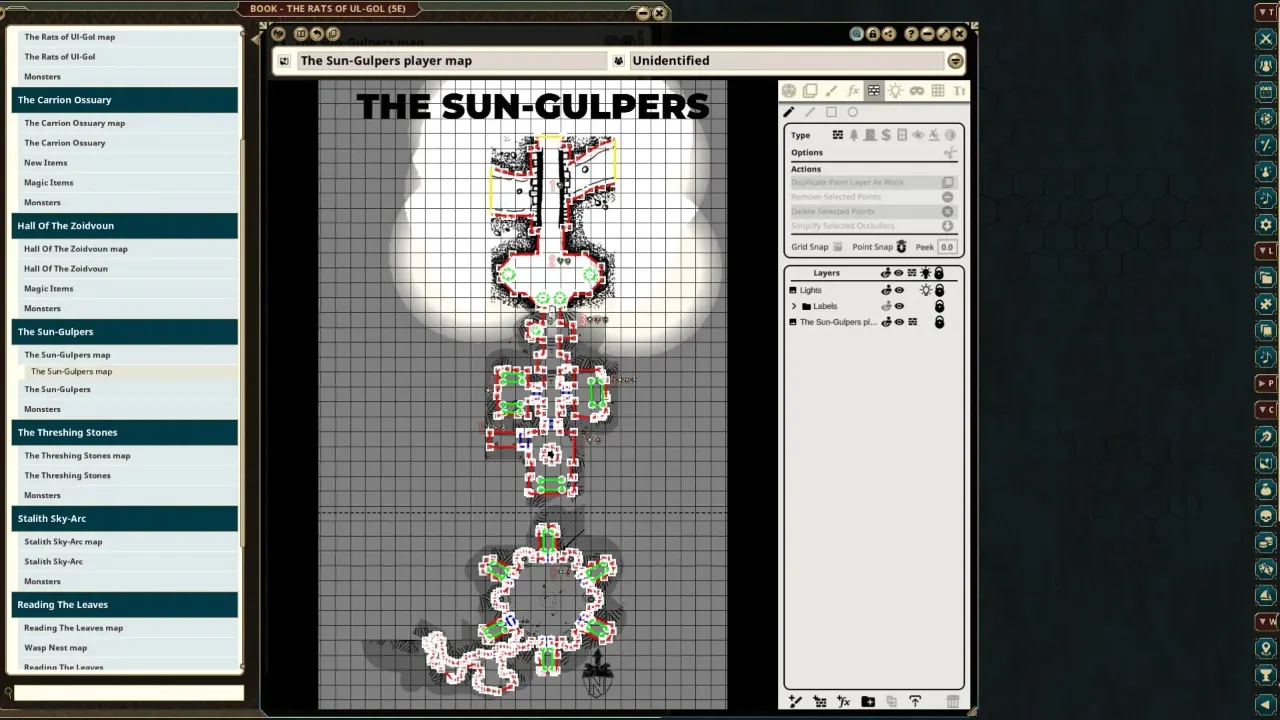Switch to the FX mode tab
The image size is (1280, 720).
point(852,91)
